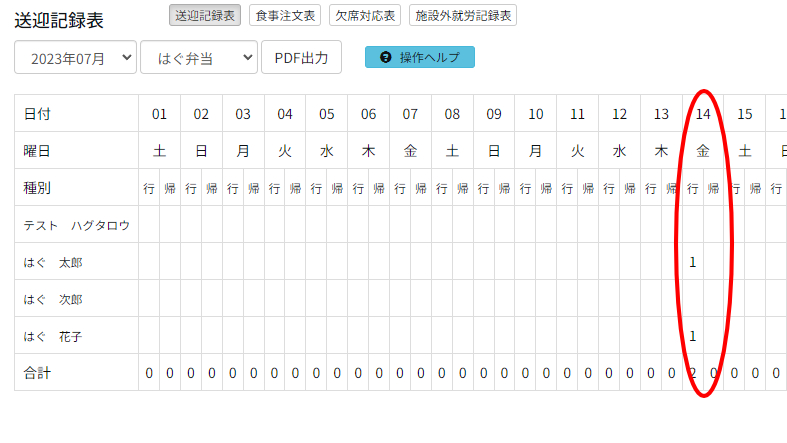
Task: Click the テスト ハグタロウ row name
Action: (x=77, y=225)
